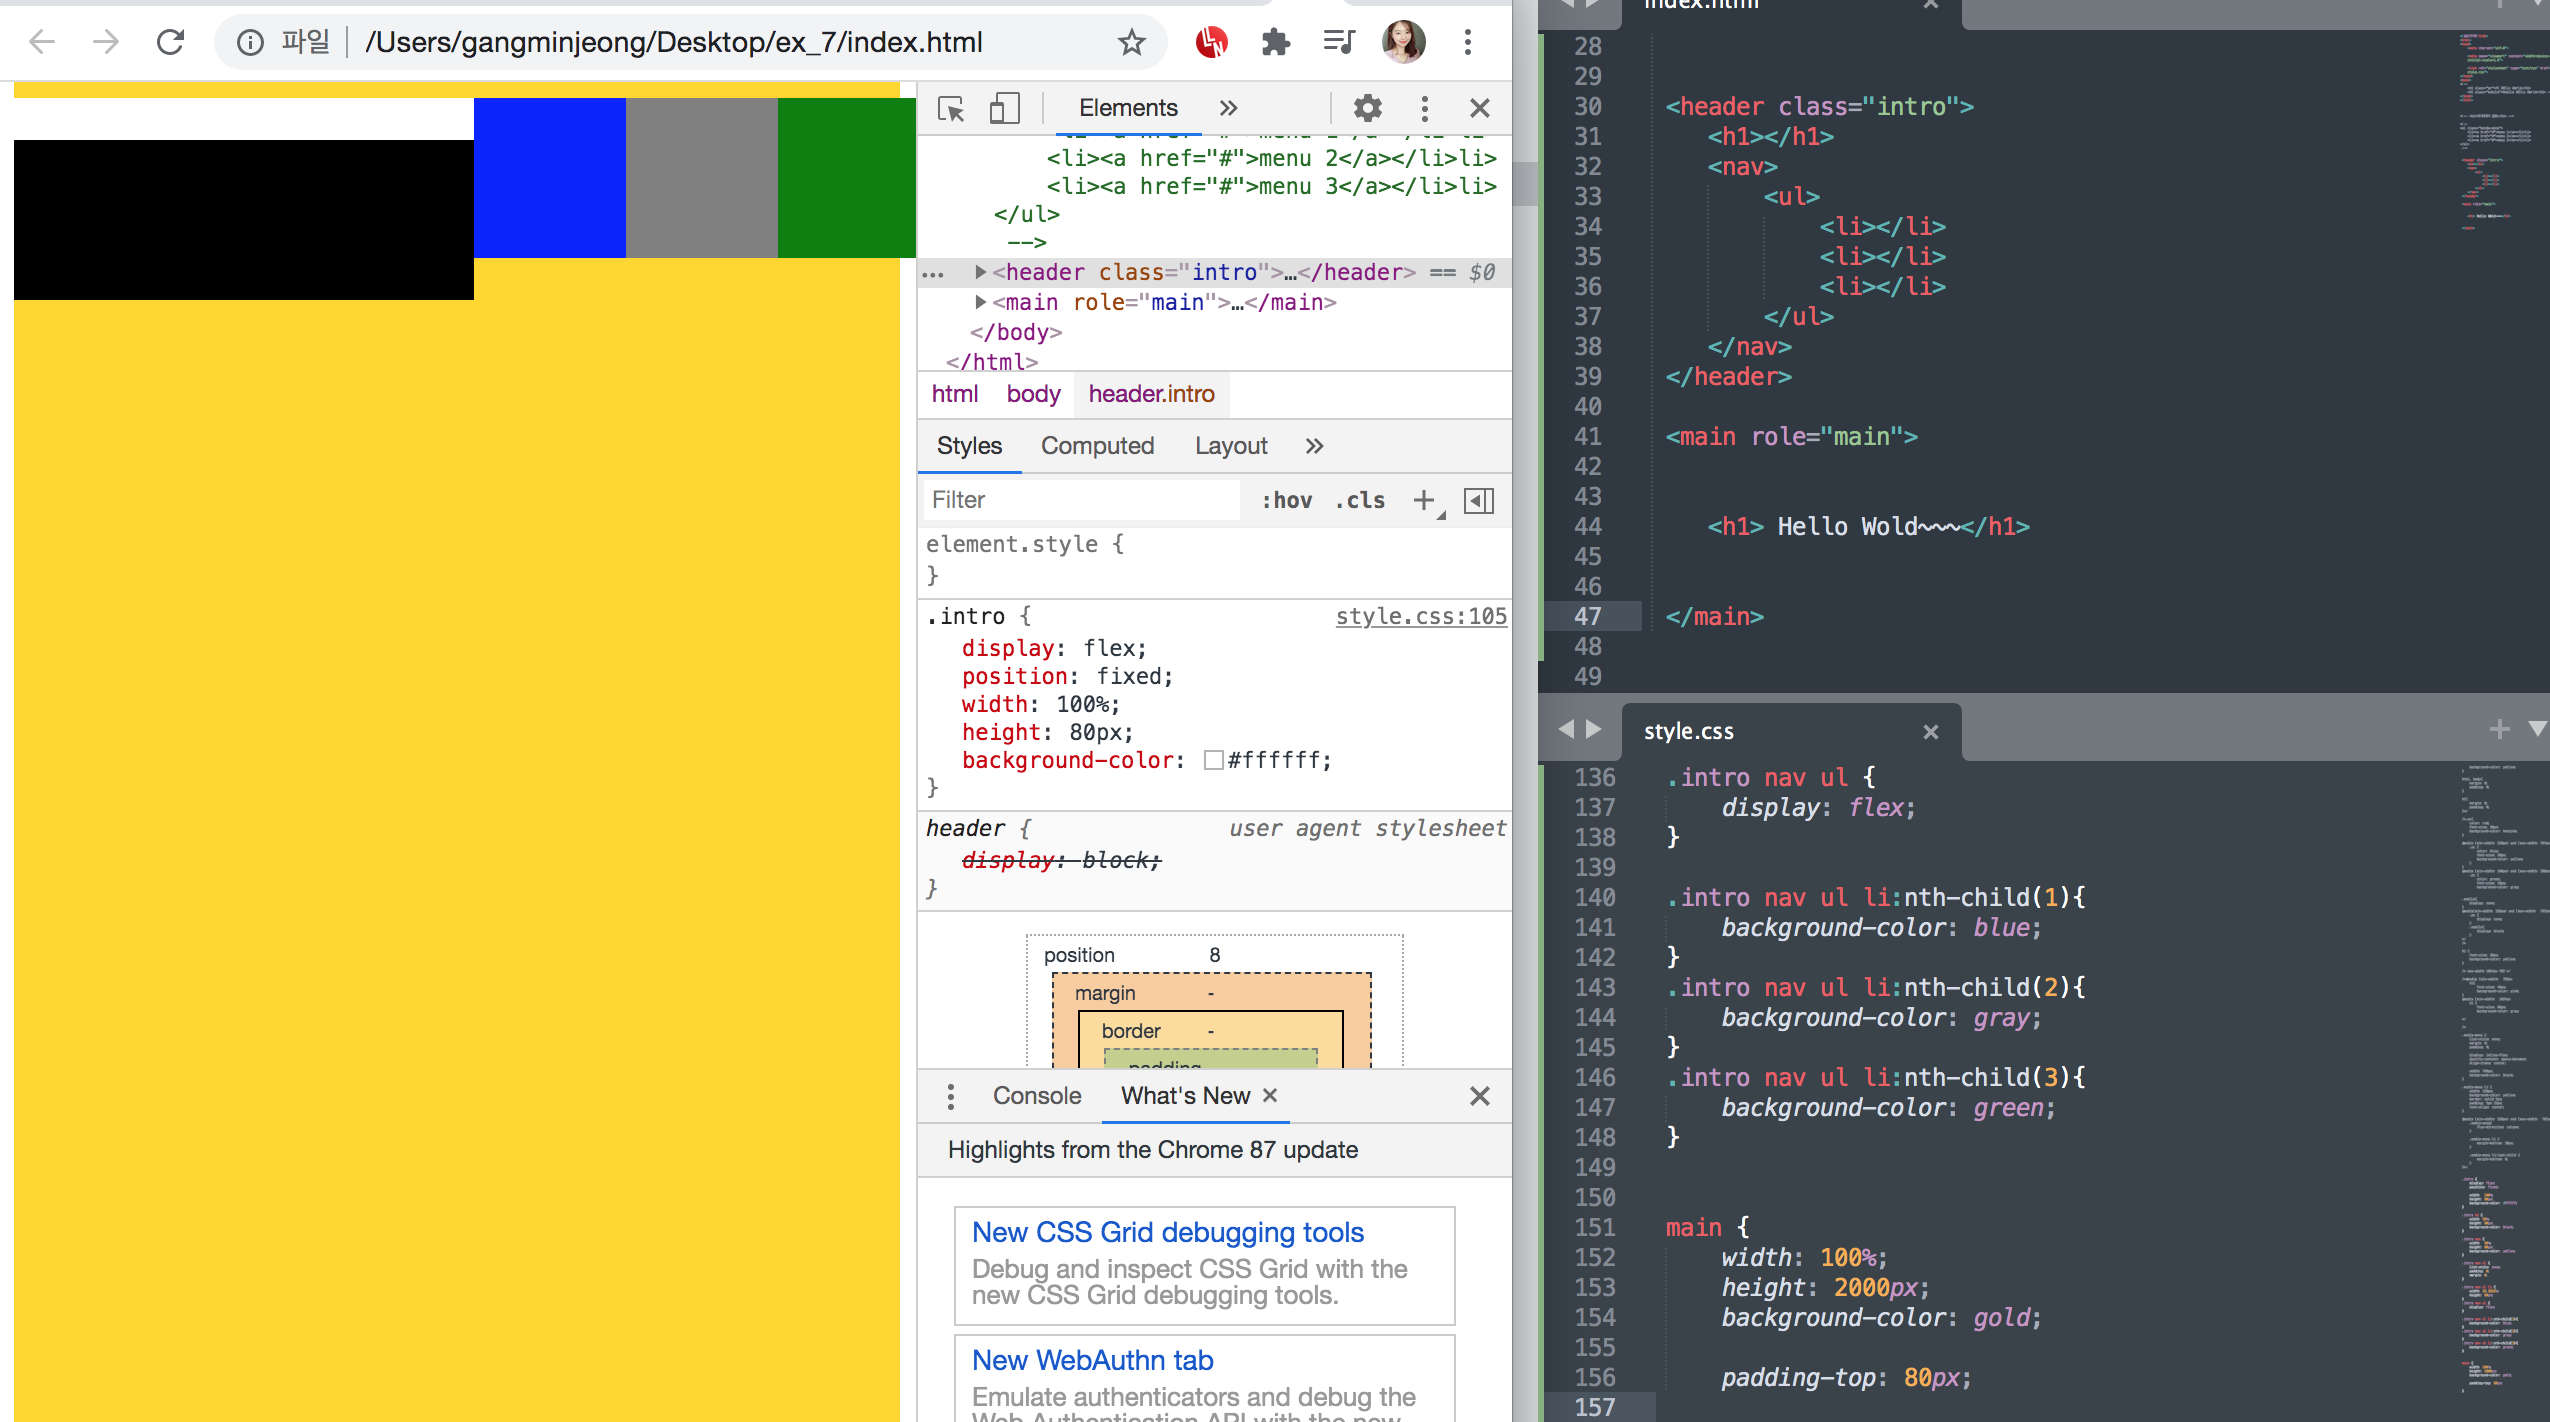Open the Chrome extensions puzzle icon
The width and height of the screenshot is (2550, 1422).
[1275, 42]
